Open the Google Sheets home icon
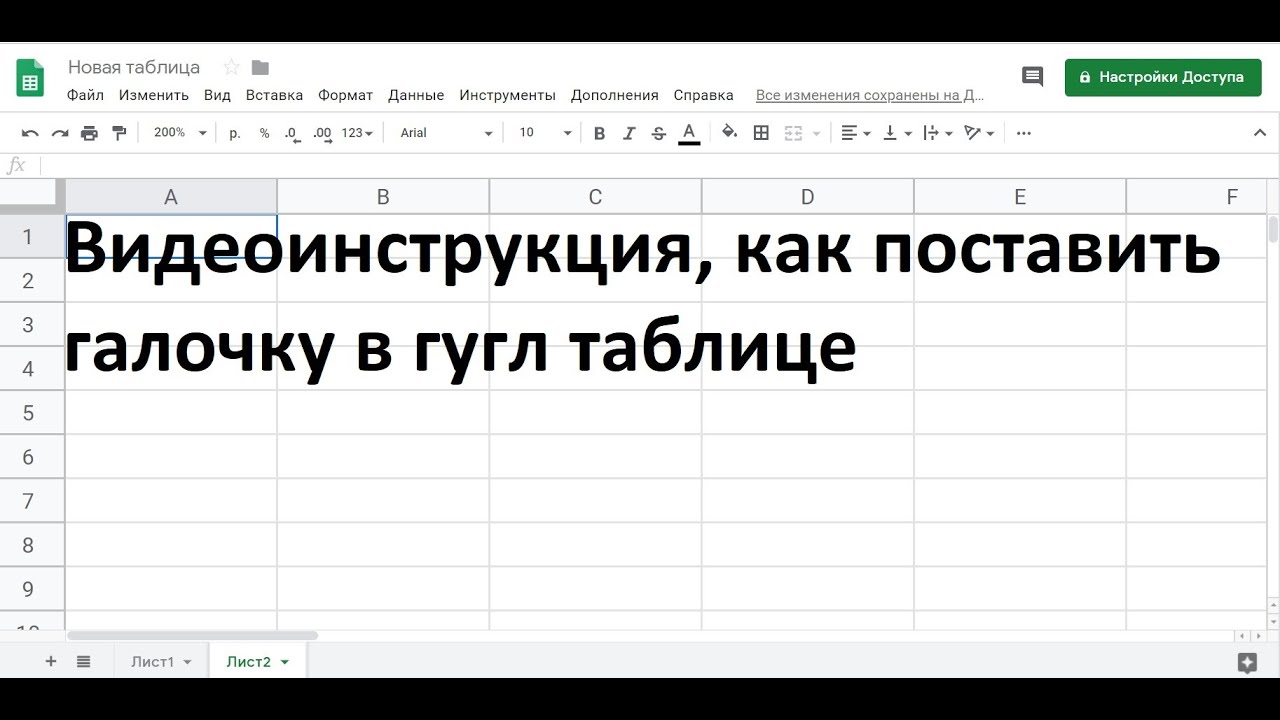 point(30,78)
